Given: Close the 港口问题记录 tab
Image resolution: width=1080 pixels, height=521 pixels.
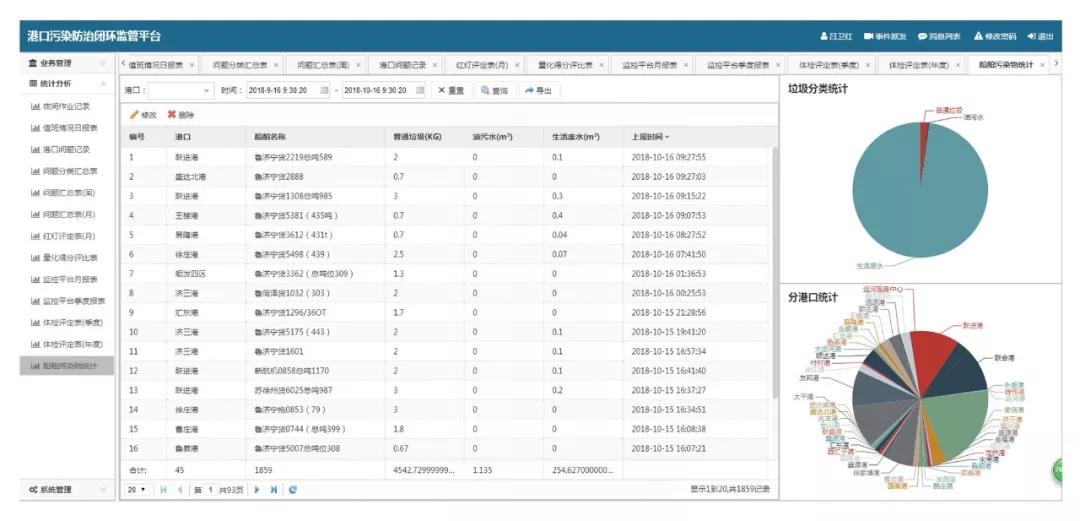Looking at the screenshot, I should tap(435, 65).
